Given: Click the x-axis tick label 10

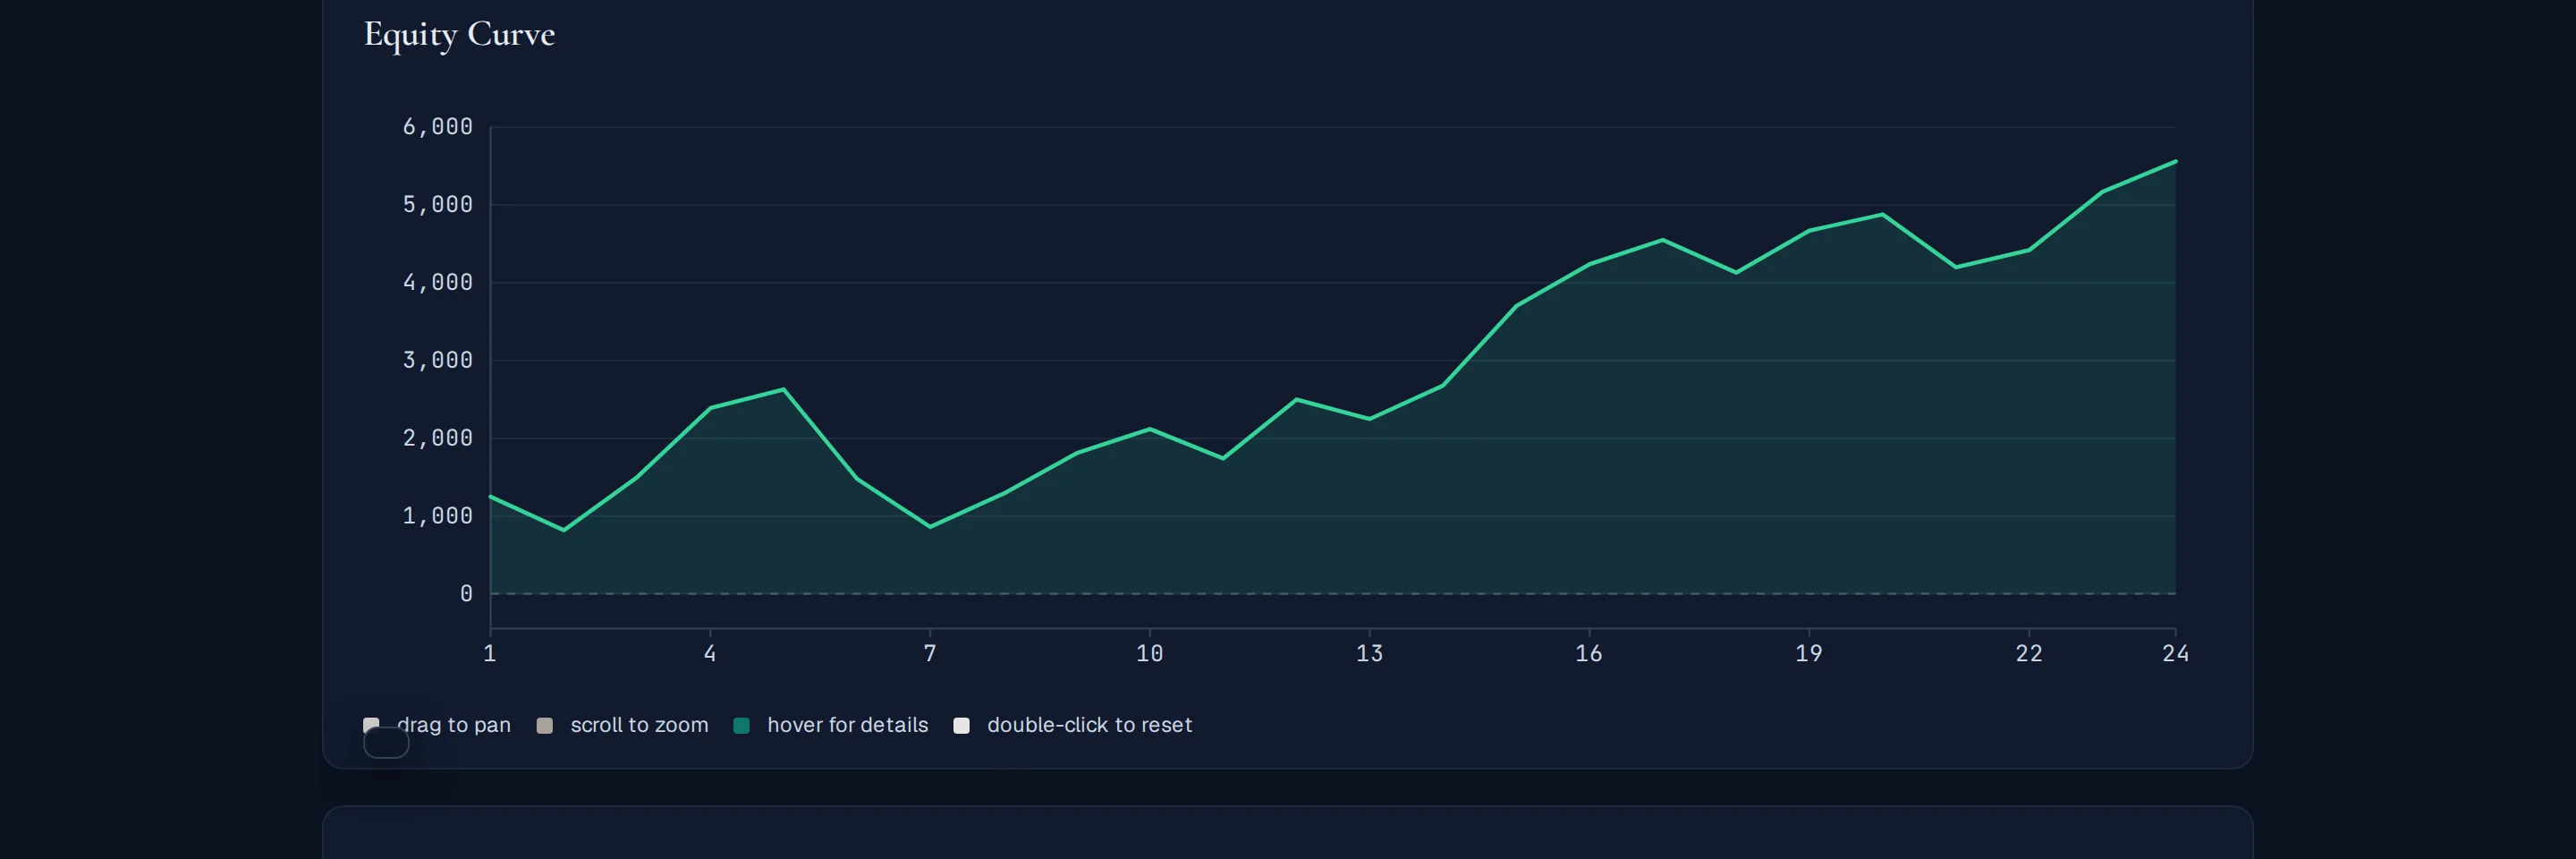Looking at the screenshot, I should pyautogui.click(x=1150, y=654).
